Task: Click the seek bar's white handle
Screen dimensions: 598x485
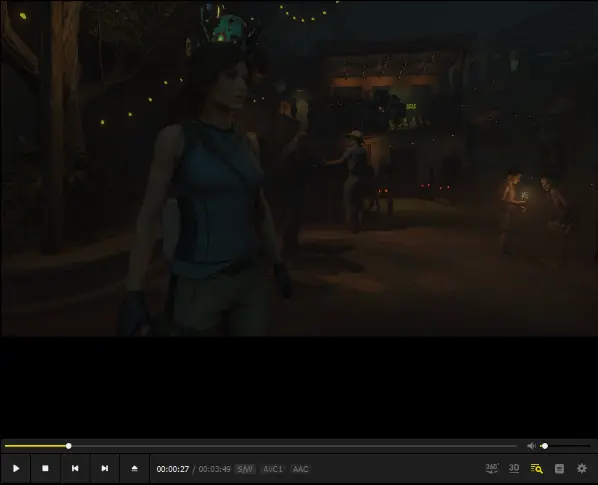Action: point(69,446)
